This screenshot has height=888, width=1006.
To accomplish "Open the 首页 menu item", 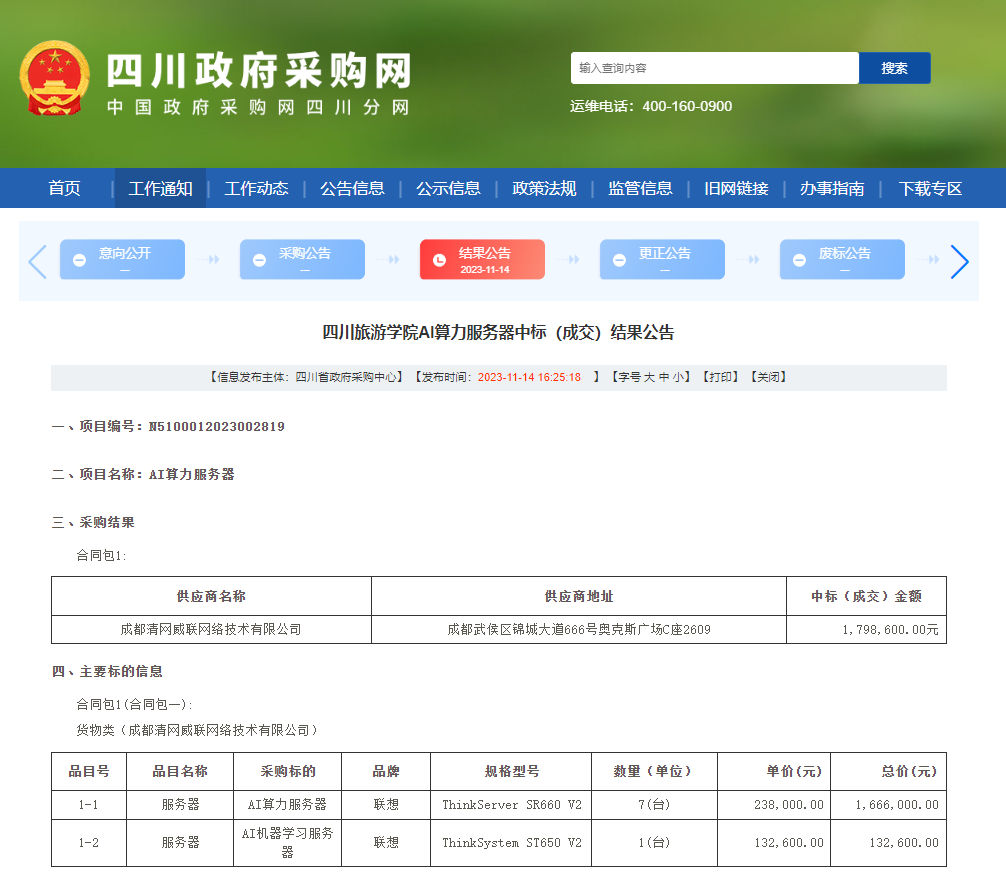I will click(x=64, y=189).
